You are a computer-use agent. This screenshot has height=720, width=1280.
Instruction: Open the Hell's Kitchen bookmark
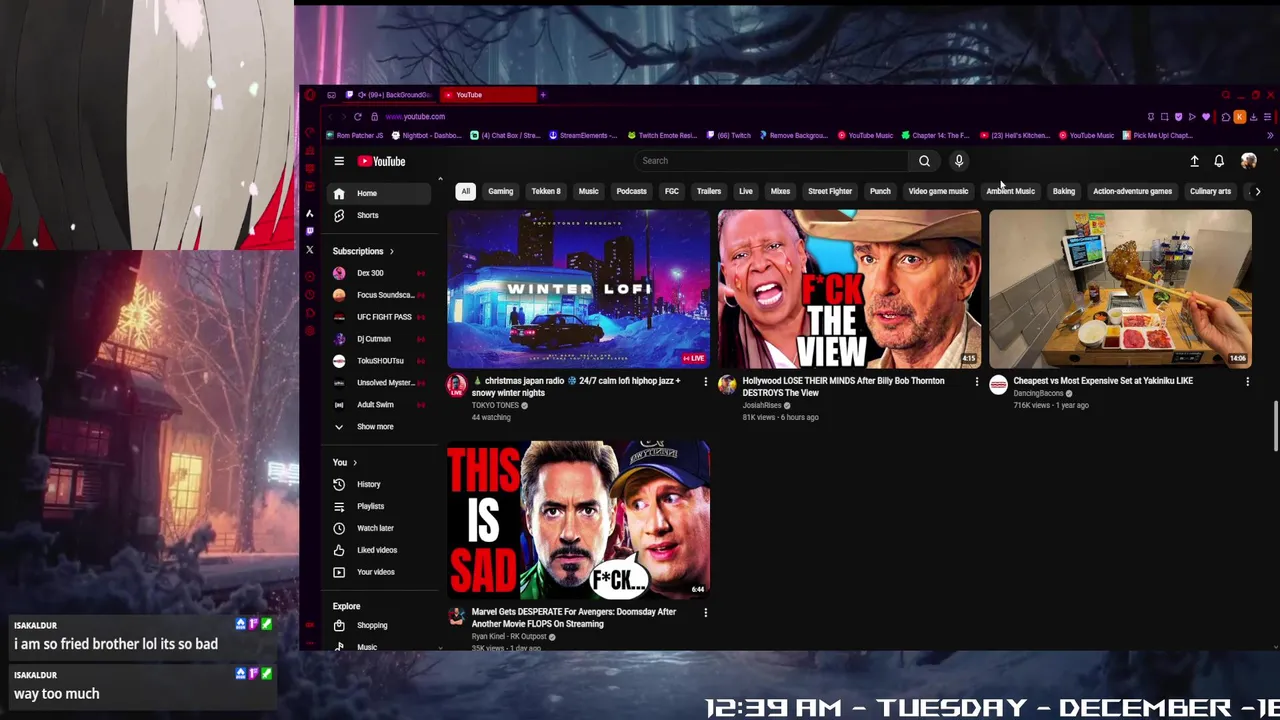[1015, 135]
